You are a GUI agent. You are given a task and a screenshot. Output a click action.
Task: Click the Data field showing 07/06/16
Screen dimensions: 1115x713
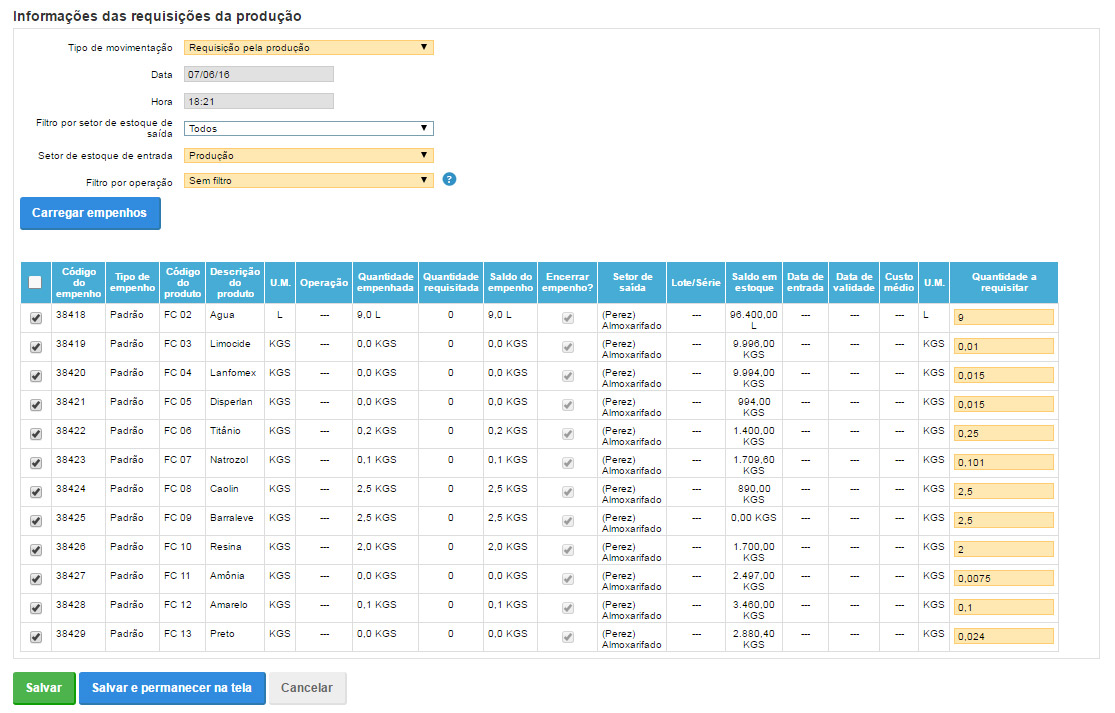tap(258, 74)
